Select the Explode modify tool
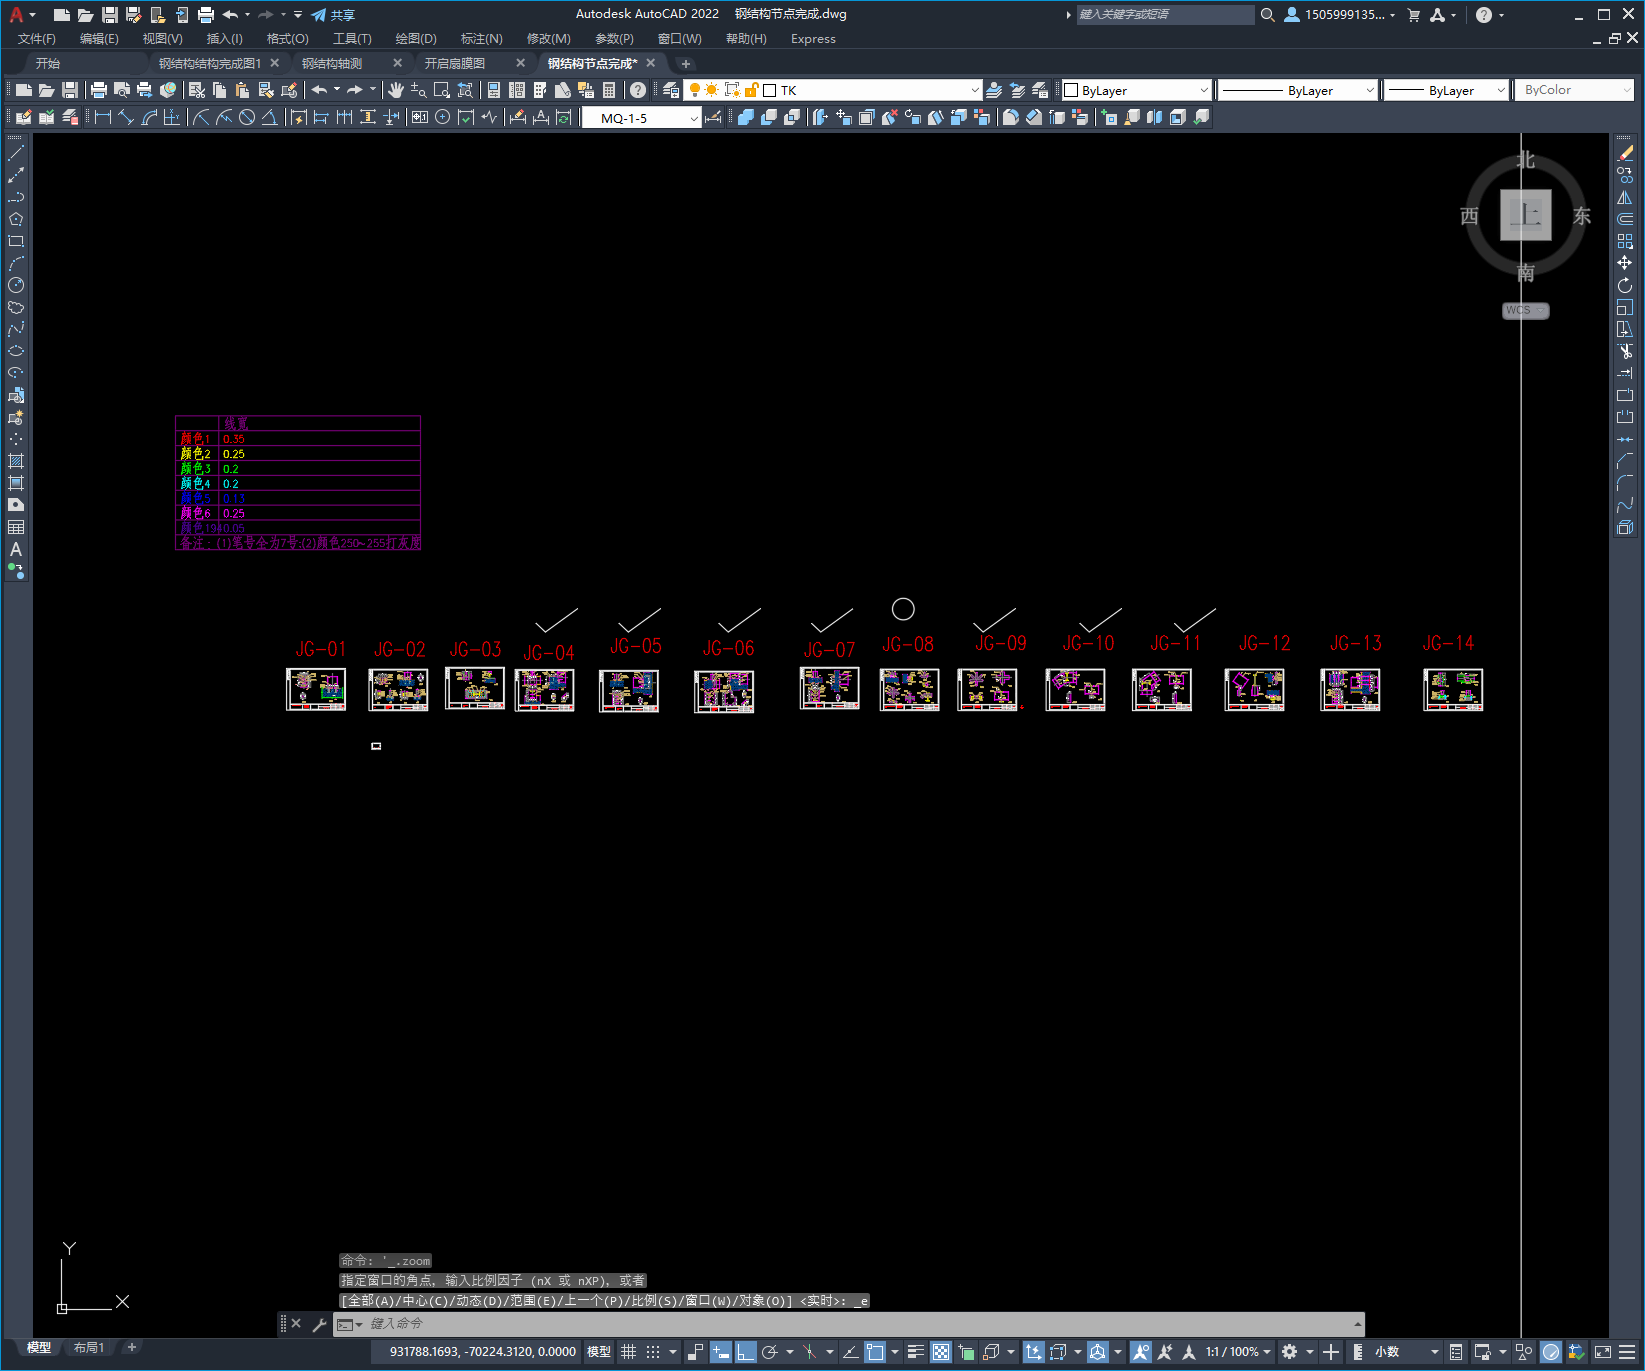The height and width of the screenshot is (1371, 1645). tap(1625, 528)
